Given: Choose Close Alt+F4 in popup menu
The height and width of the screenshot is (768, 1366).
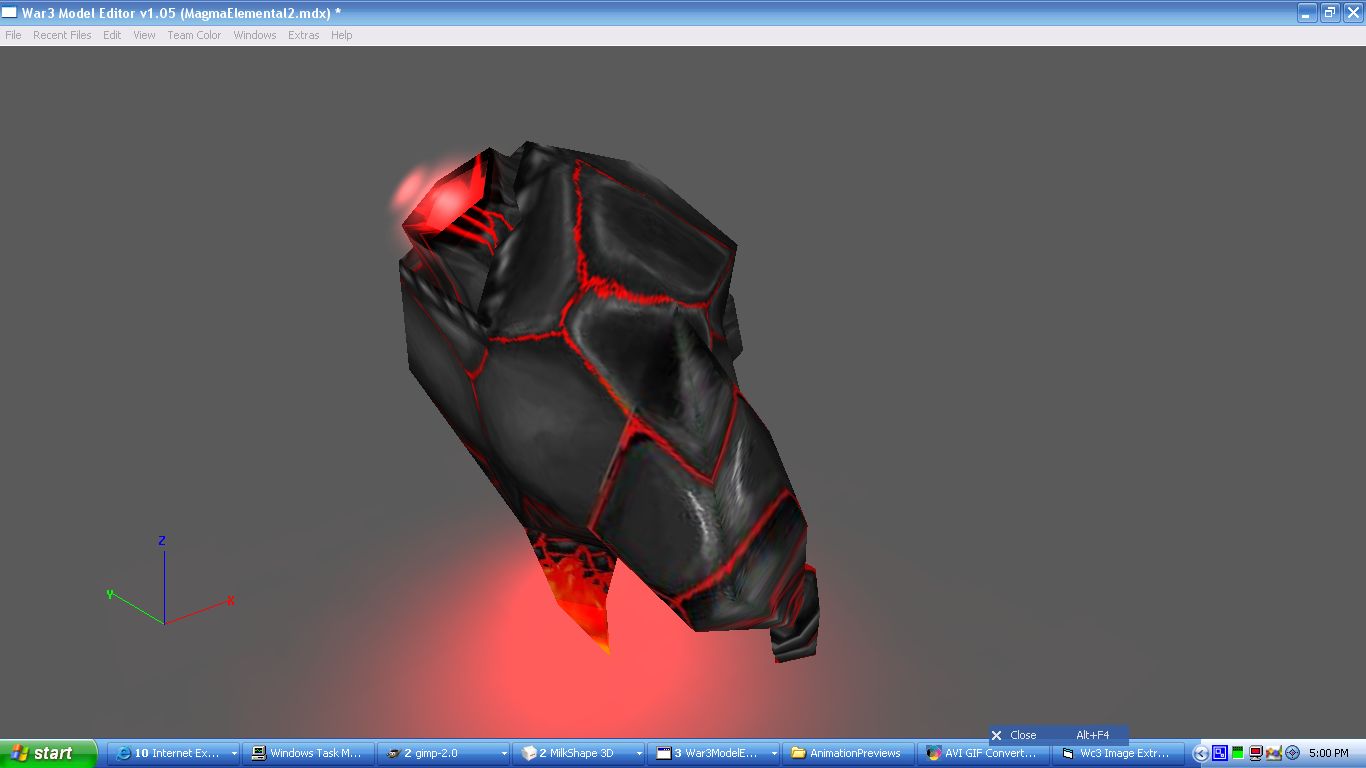Looking at the screenshot, I should click(1058, 735).
